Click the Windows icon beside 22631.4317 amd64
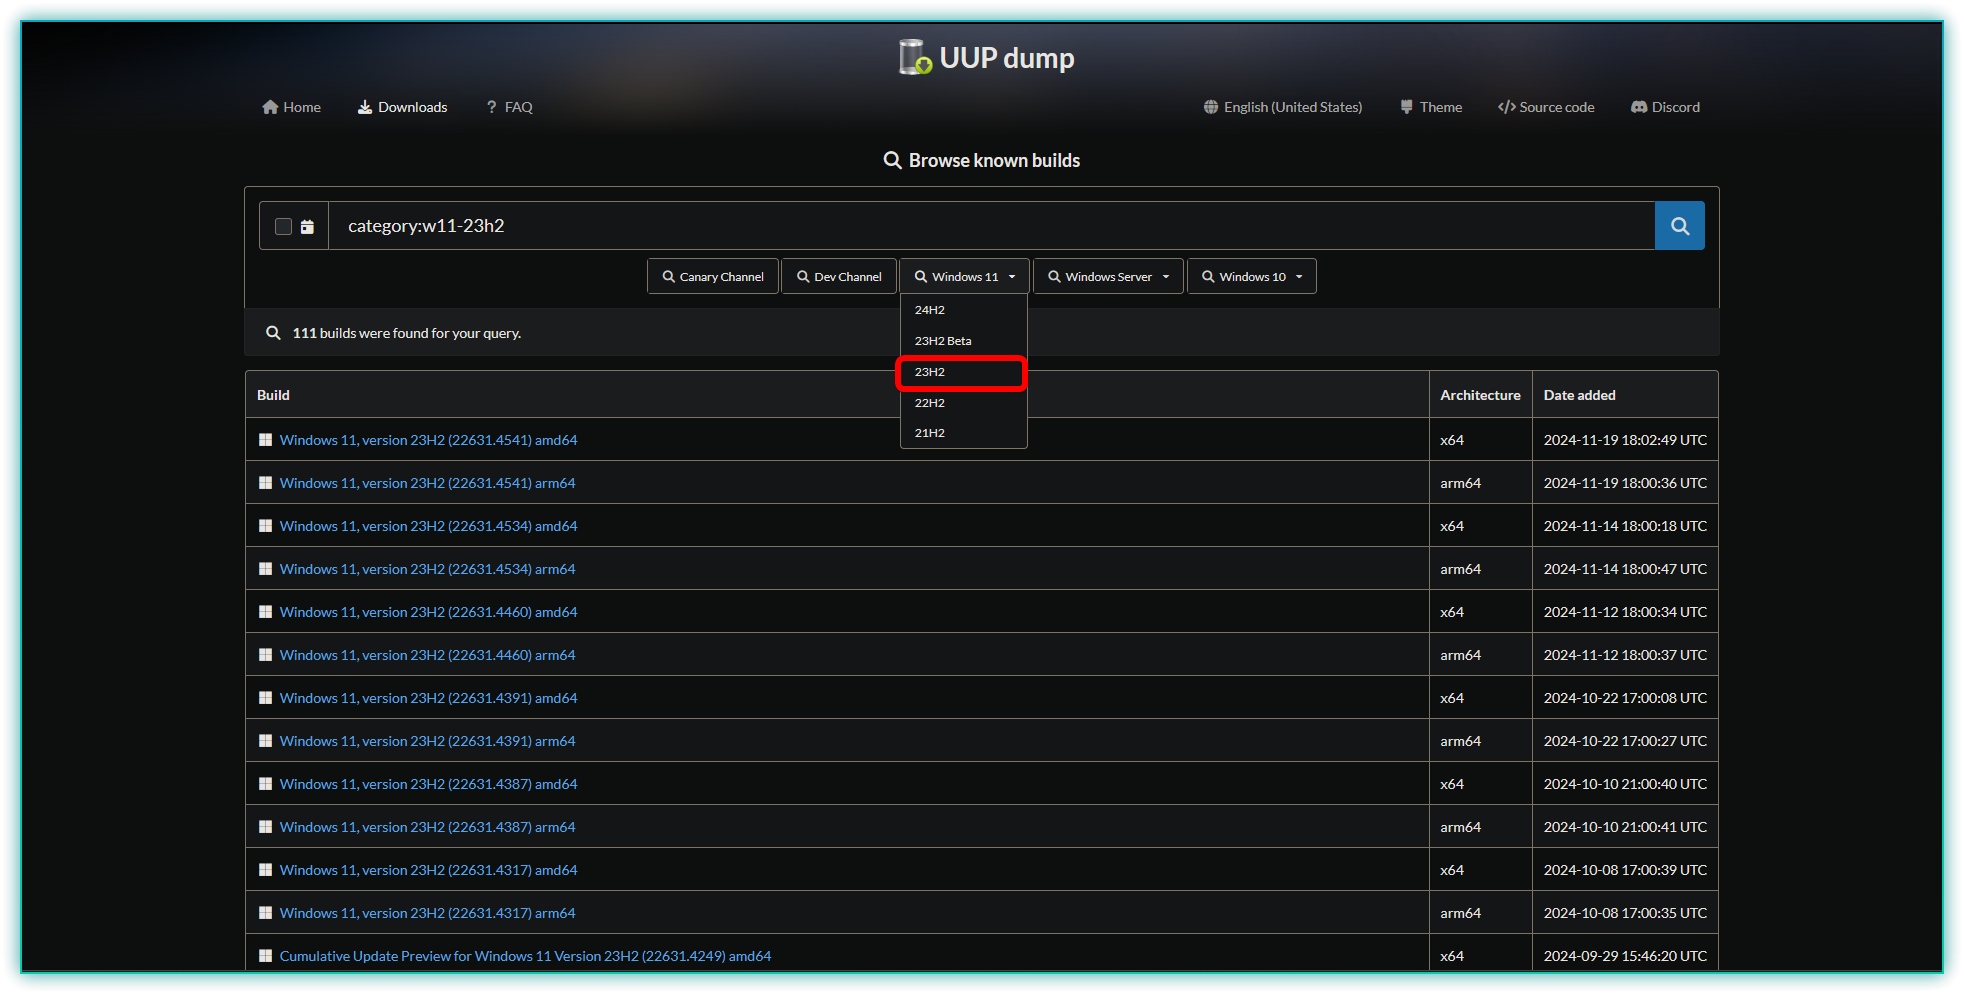Image resolution: width=1964 pixels, height=994 pixels. click(x=265, y=870)
